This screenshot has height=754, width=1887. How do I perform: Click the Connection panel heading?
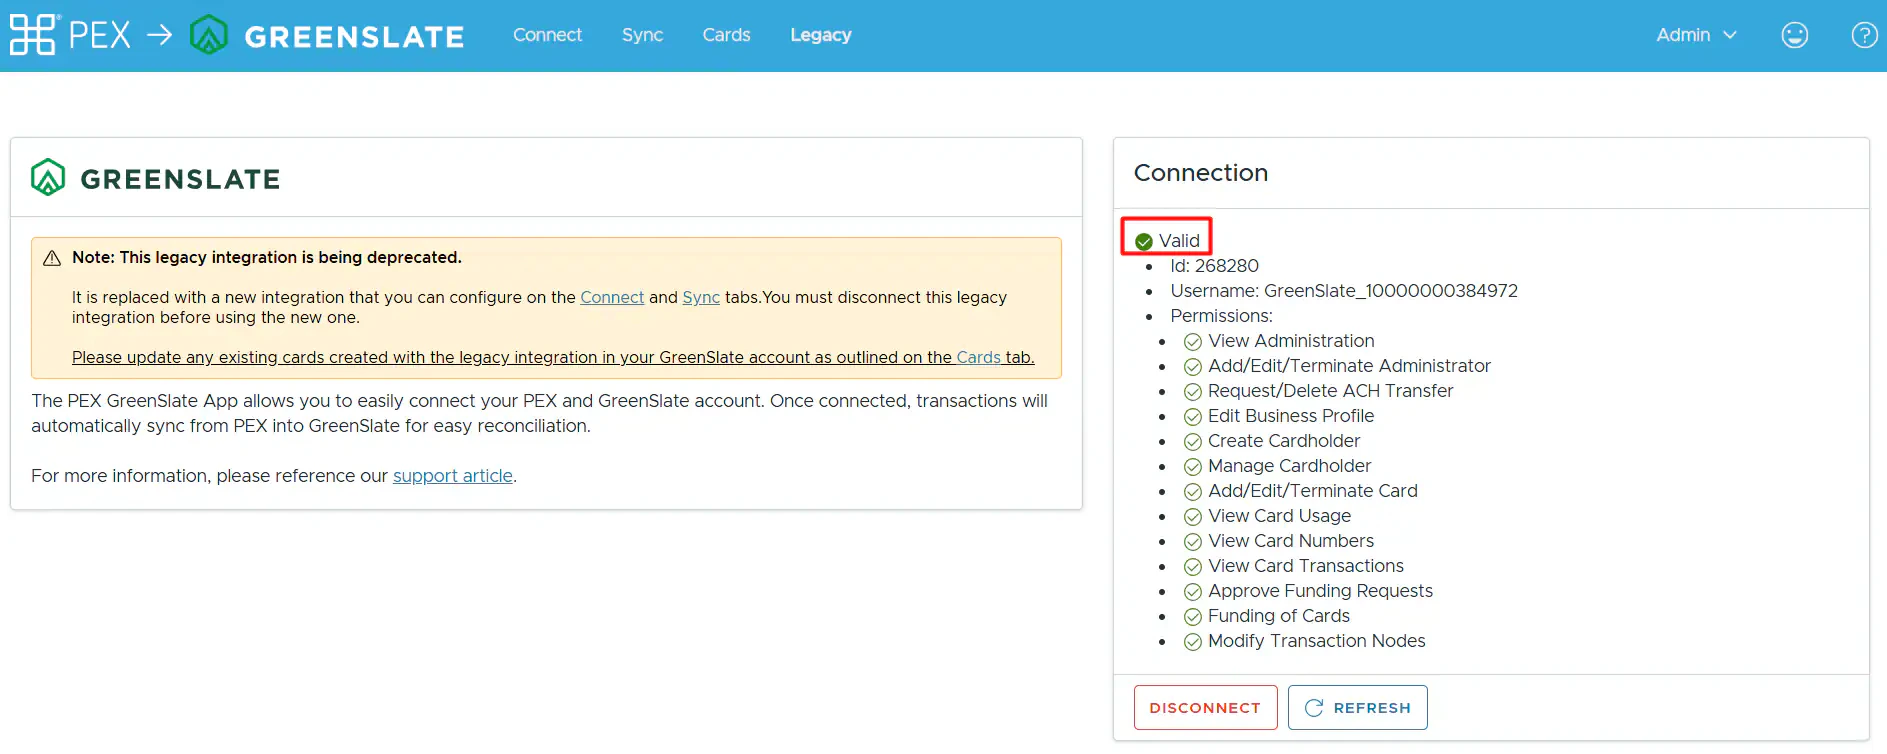pos(1201,173)
